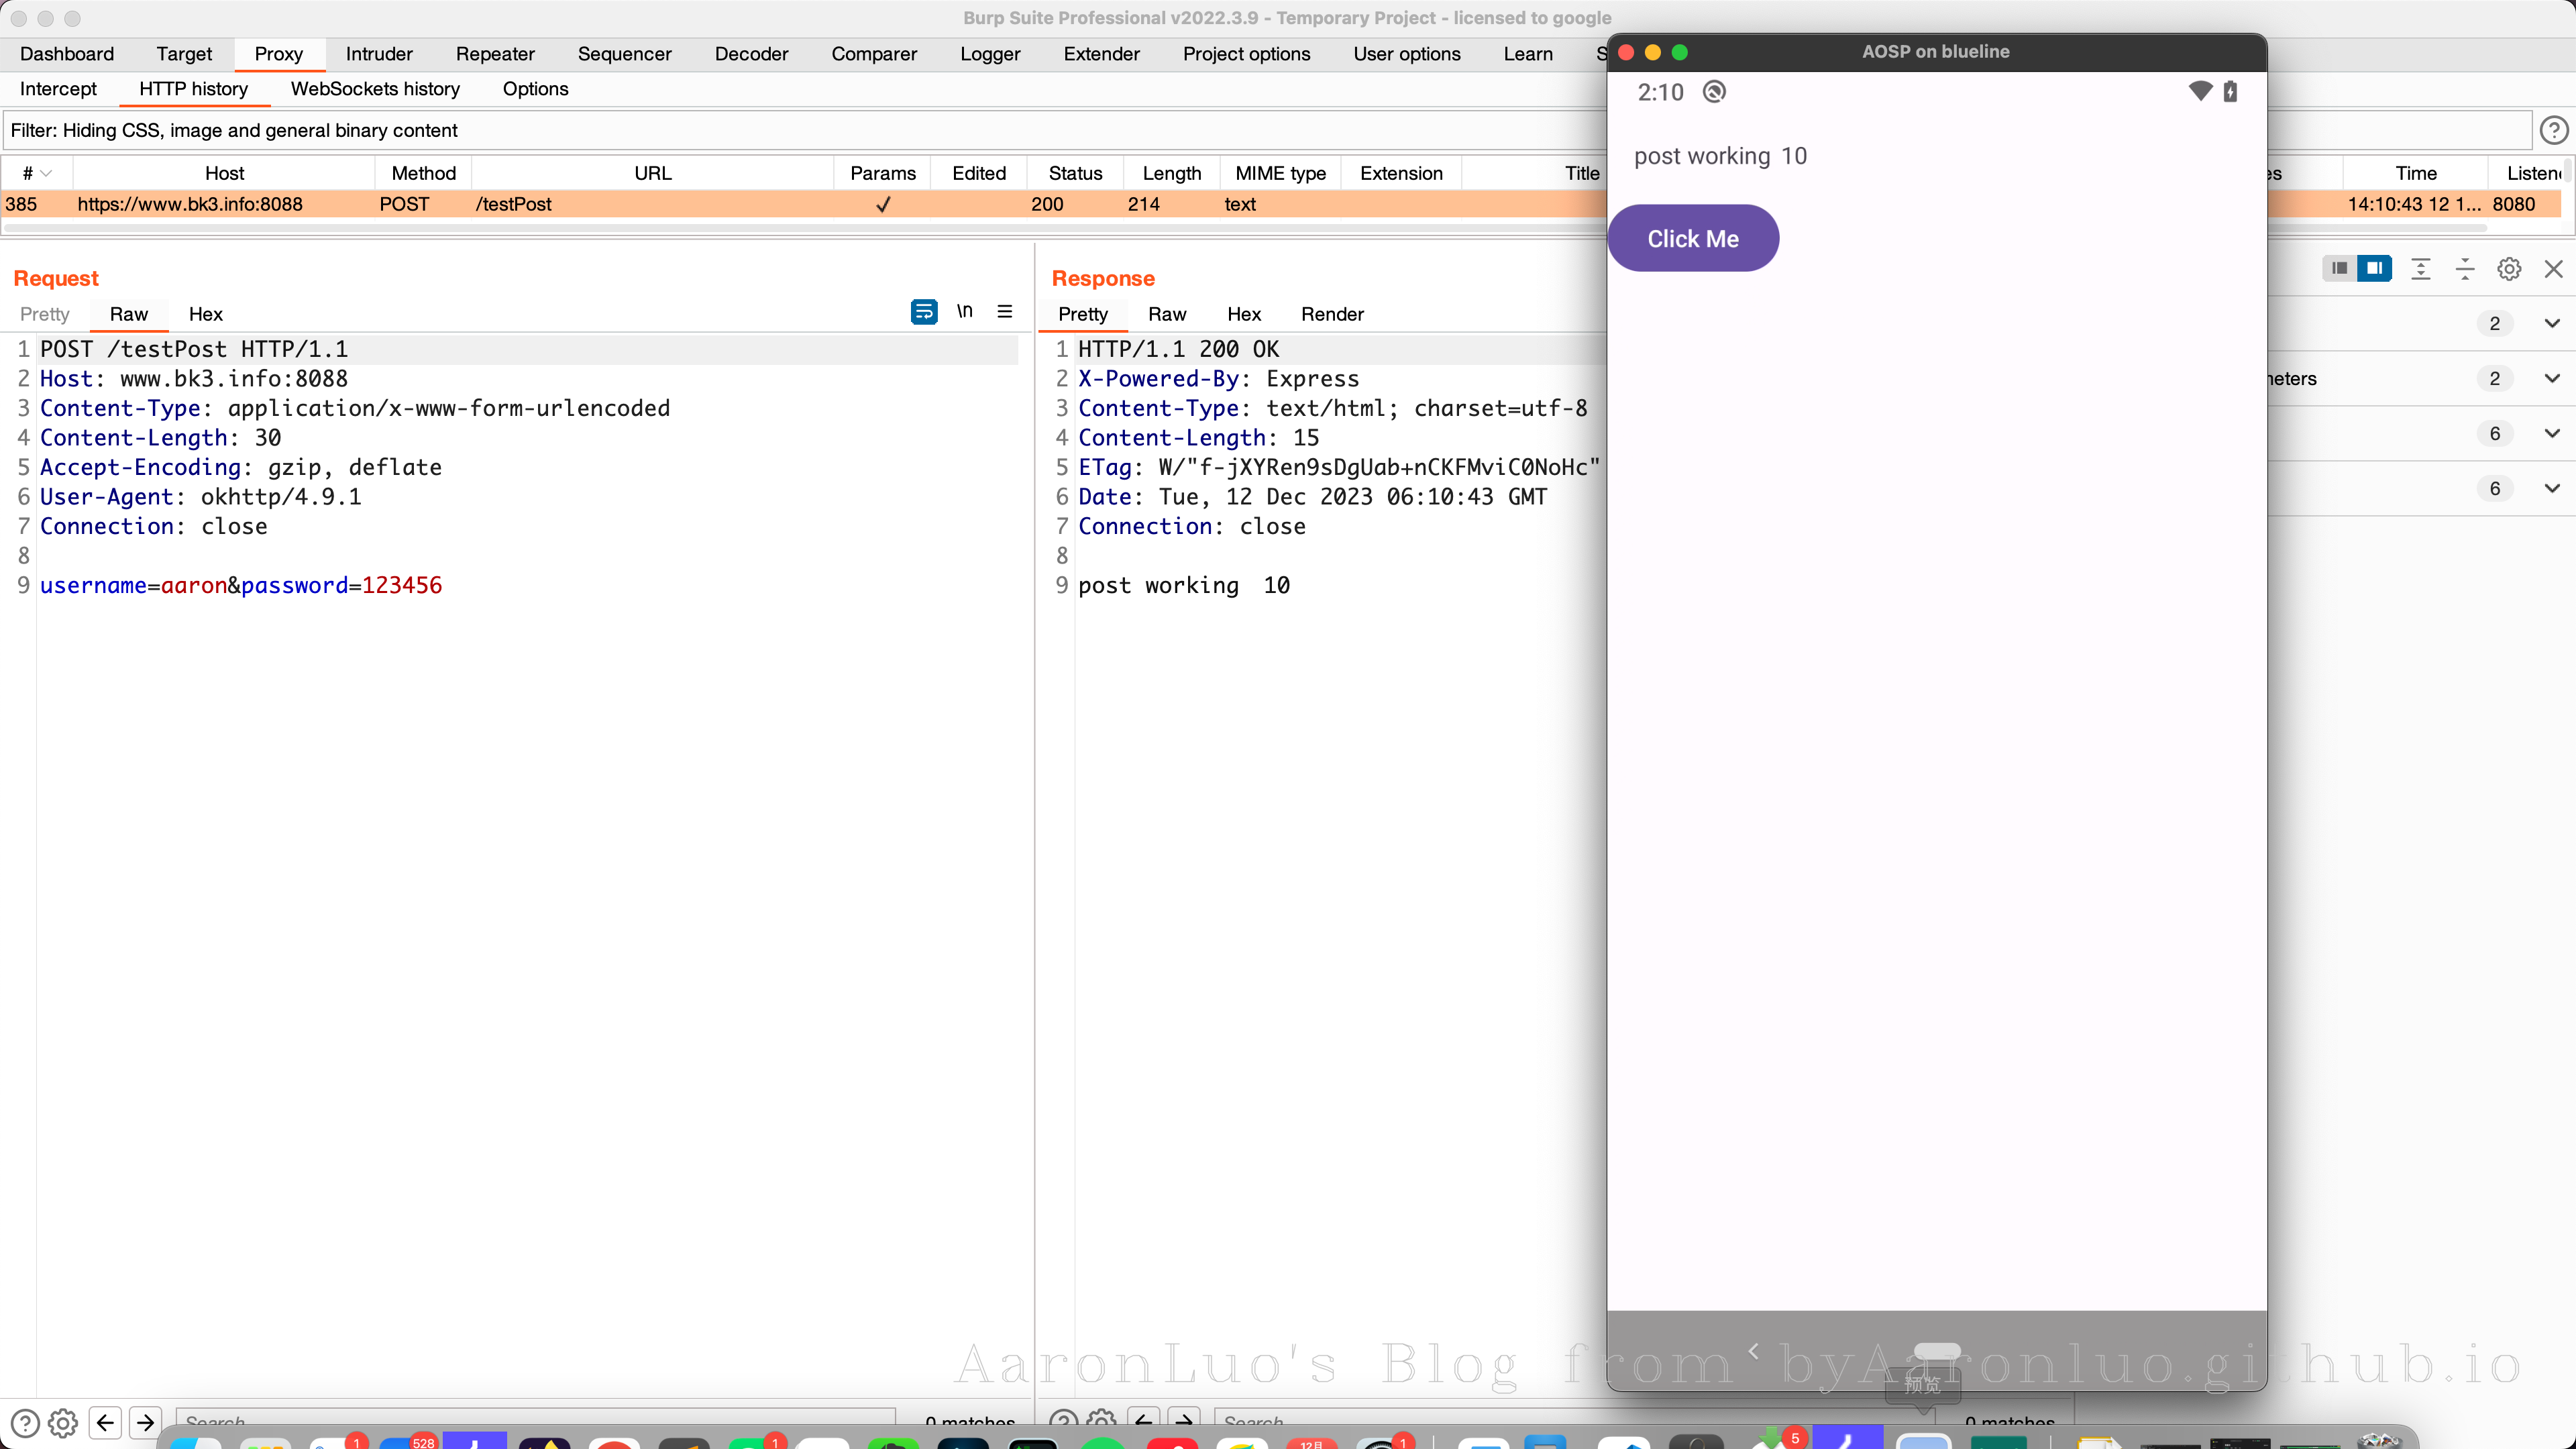
Task: Click filter help question mark icon
Action: click(2553, 130)
